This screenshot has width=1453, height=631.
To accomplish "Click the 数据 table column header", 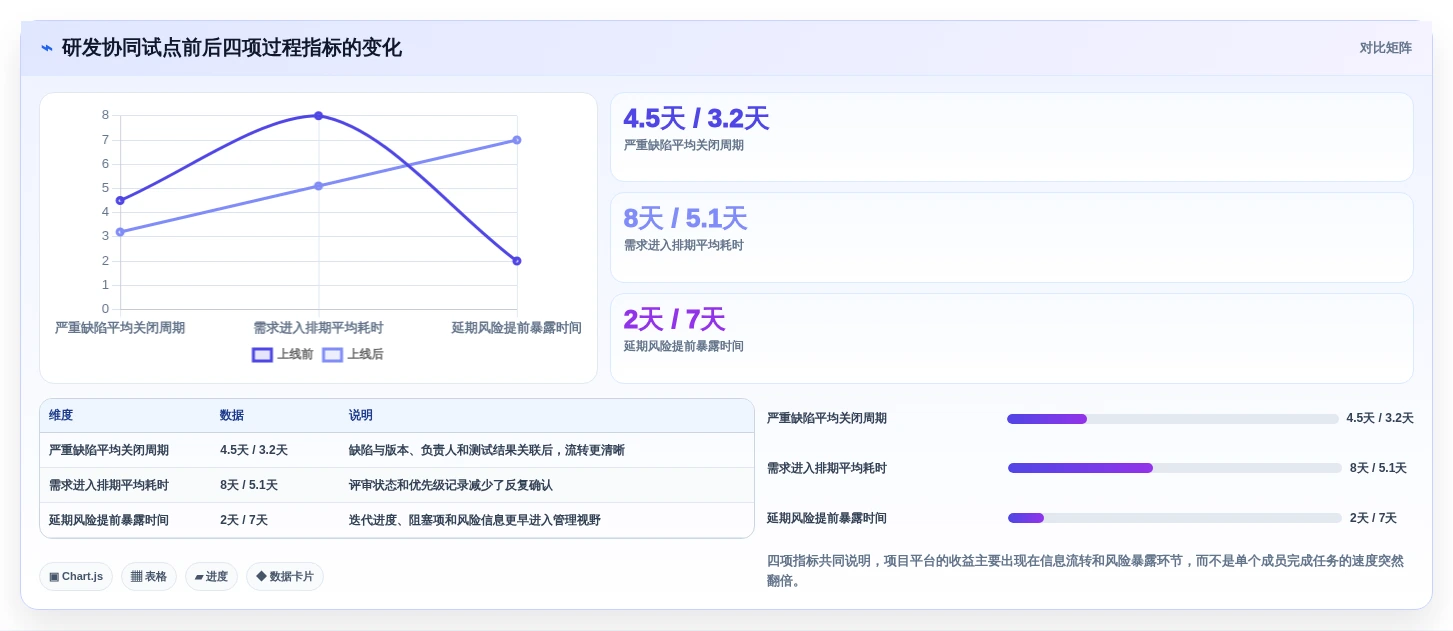I will 232,416.
